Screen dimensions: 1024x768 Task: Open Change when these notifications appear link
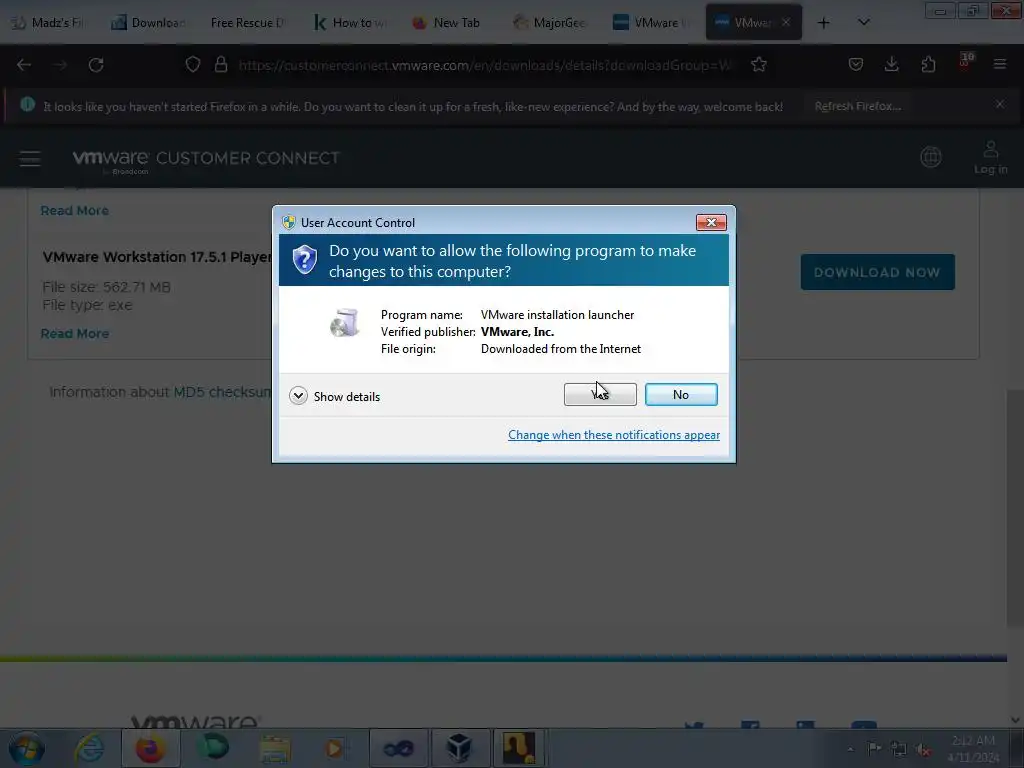(614, 435)
